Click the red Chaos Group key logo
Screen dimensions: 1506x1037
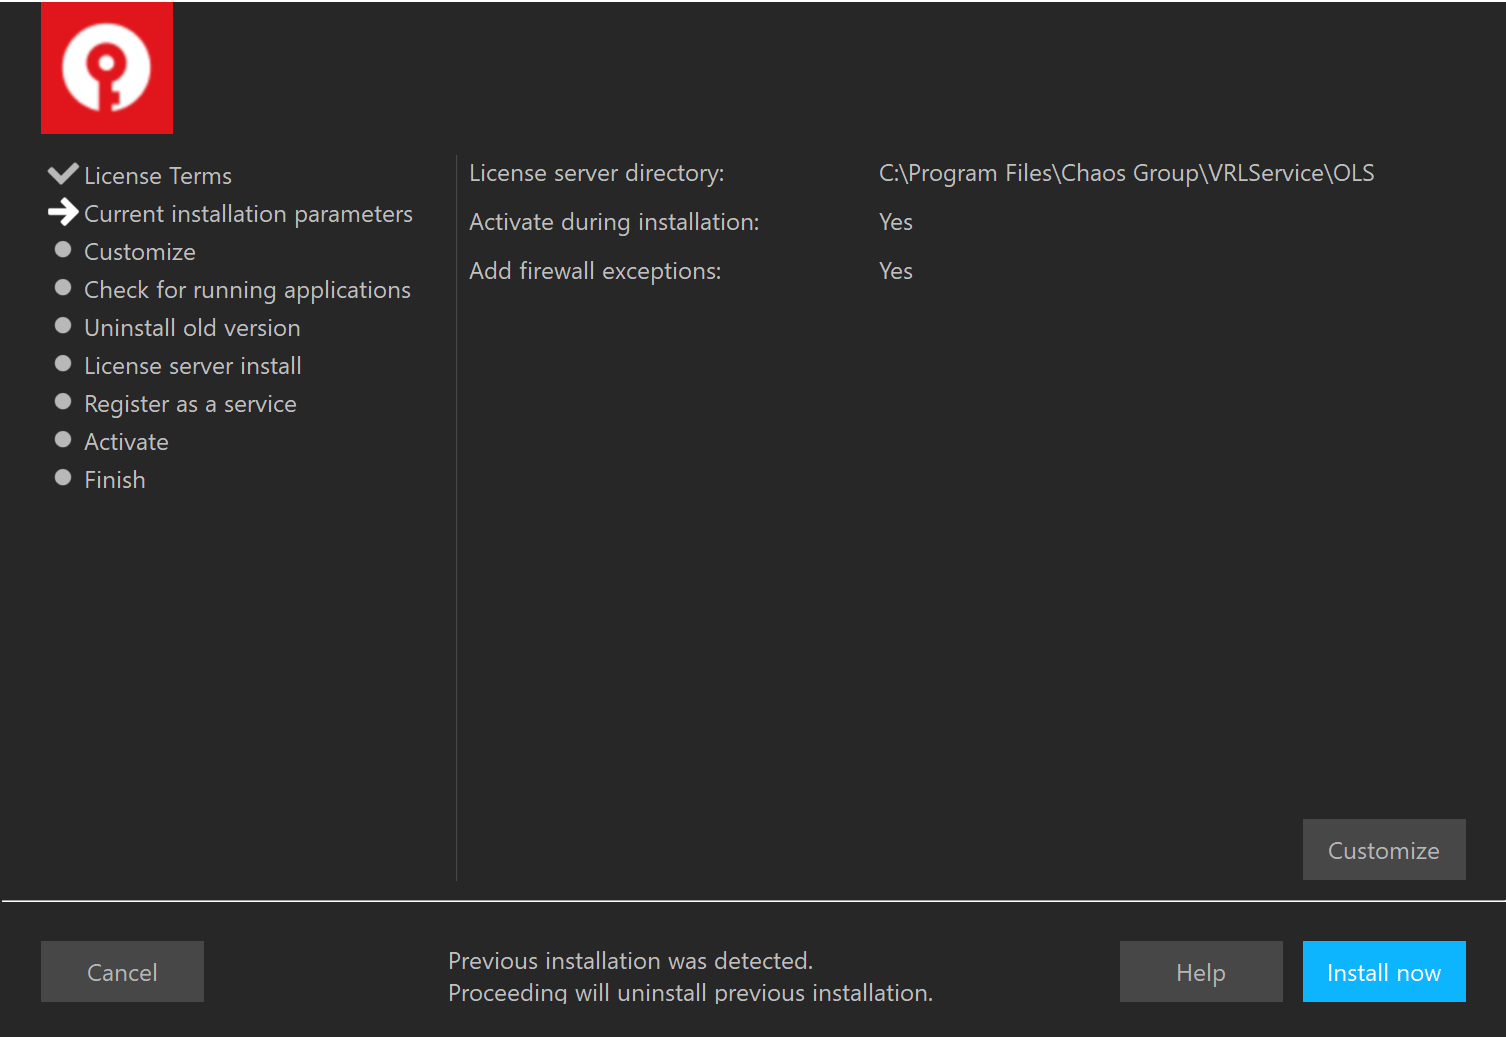click(x=106, y=67)
